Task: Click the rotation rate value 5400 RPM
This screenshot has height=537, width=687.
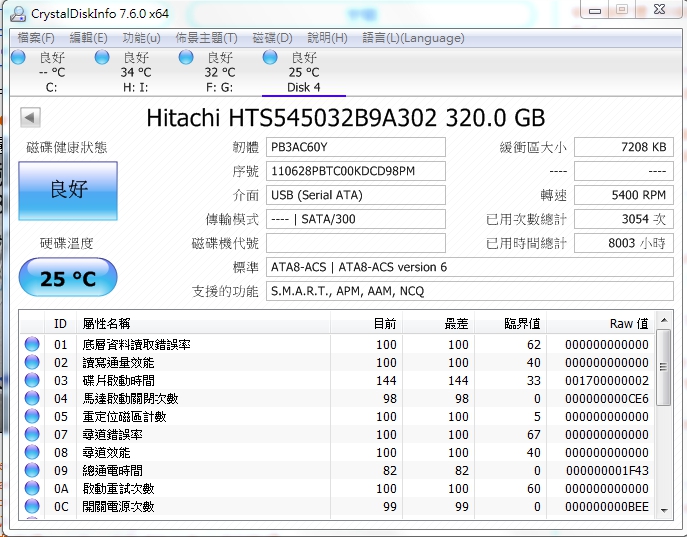Action: coord(624,195)
